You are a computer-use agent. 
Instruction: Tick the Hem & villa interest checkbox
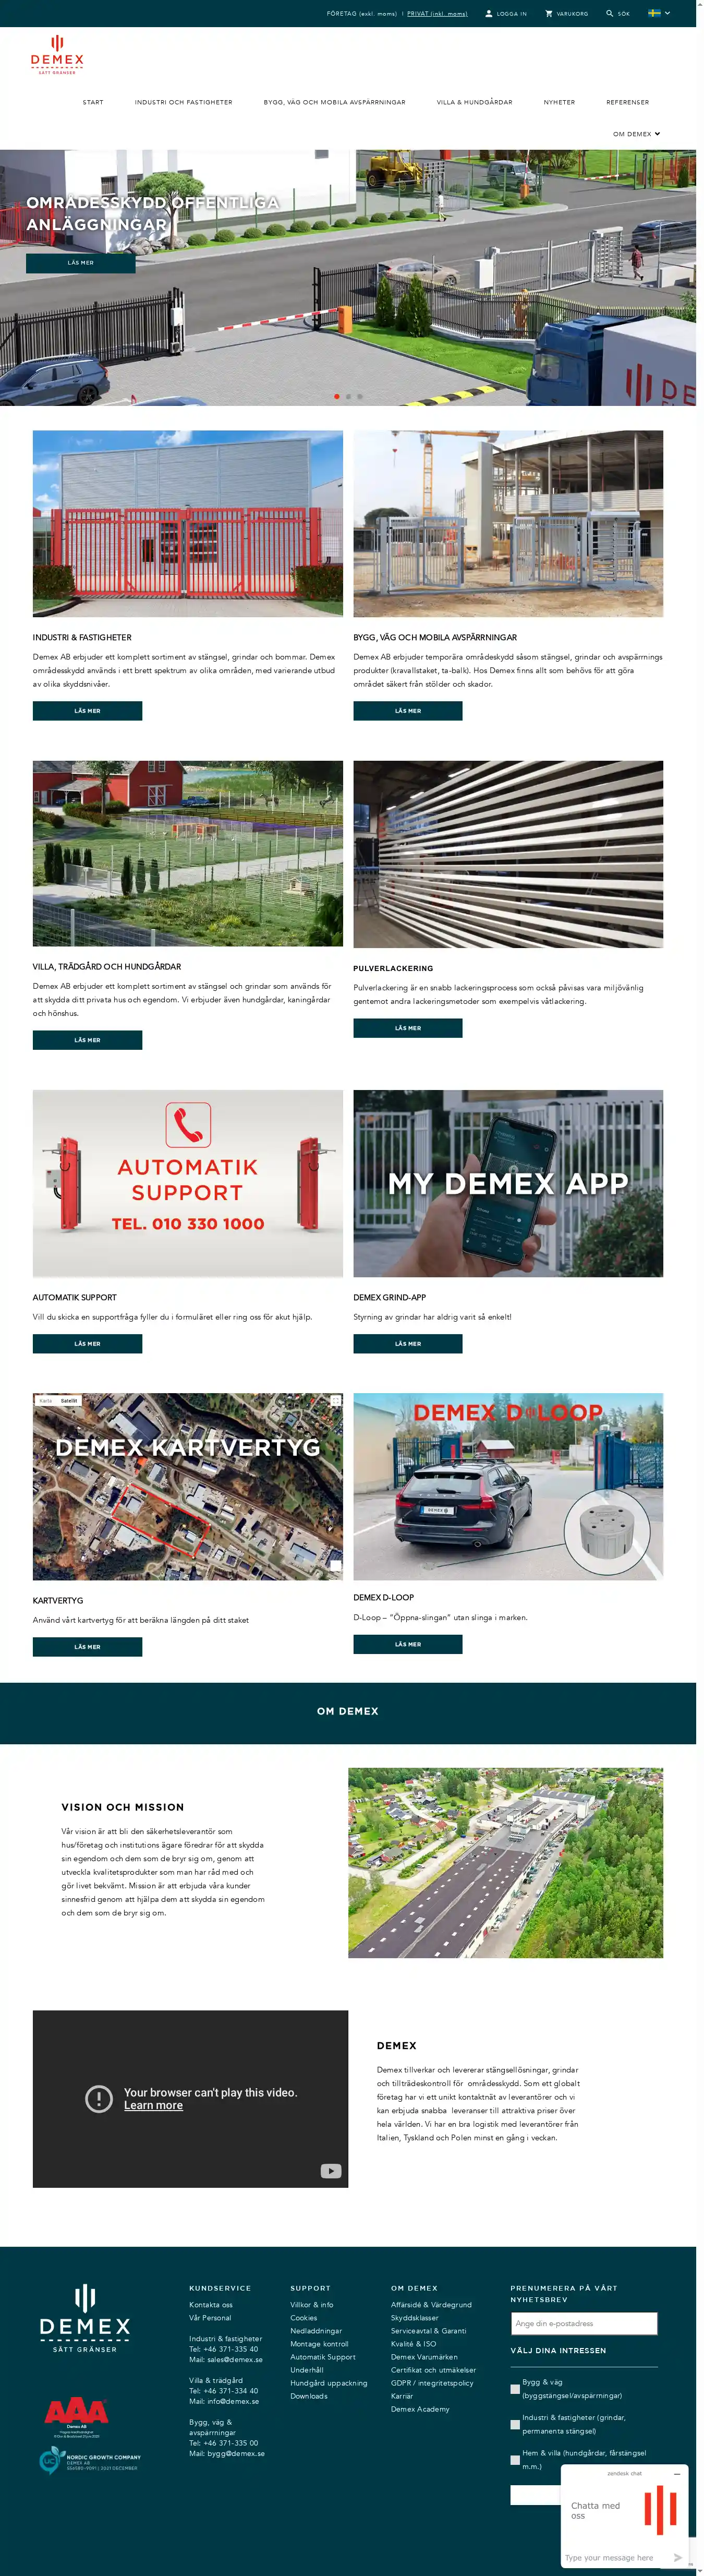point(515,2459)
